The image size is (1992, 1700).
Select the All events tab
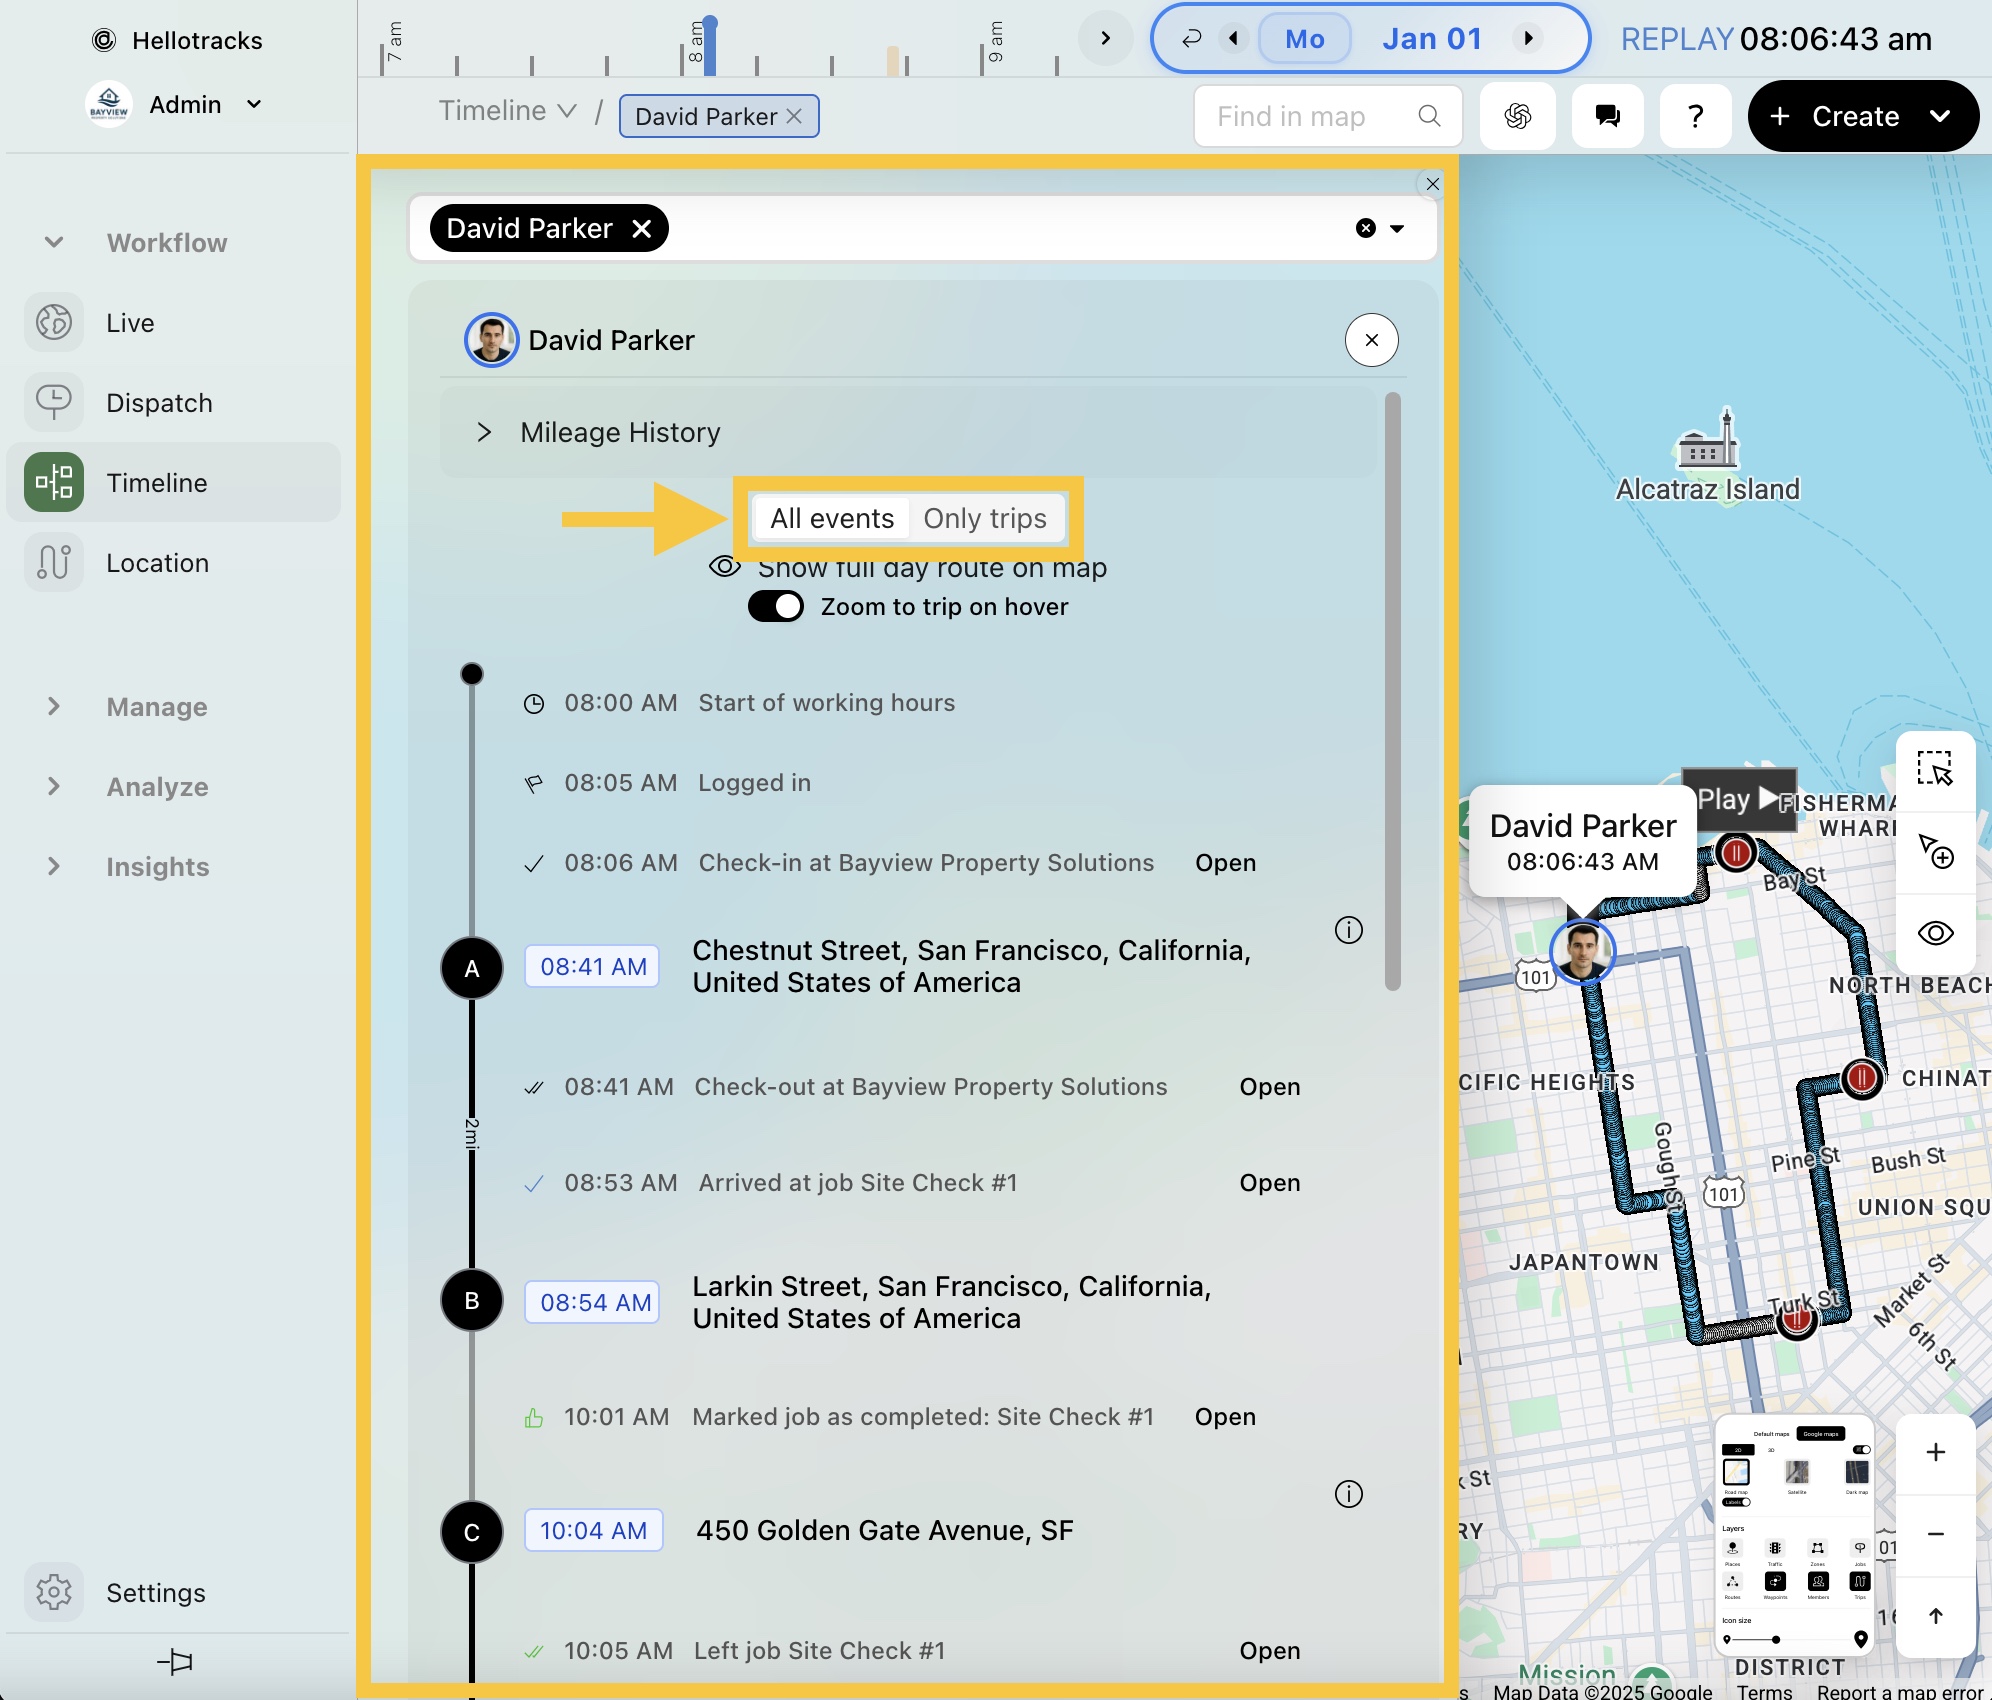point(831,518)
